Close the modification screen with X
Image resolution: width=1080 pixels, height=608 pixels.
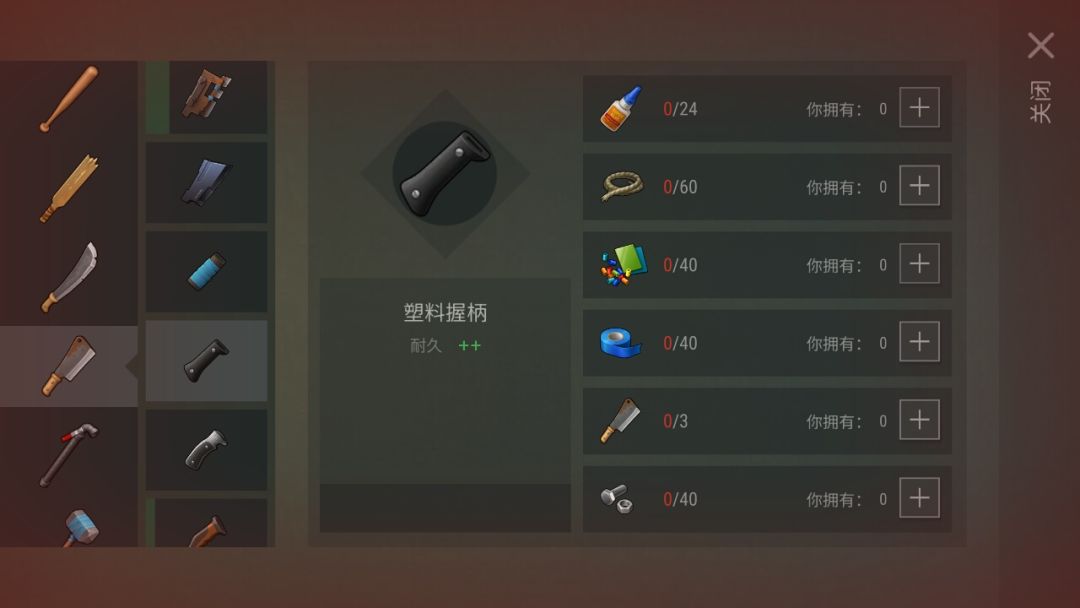click(x=1041, y=46)
